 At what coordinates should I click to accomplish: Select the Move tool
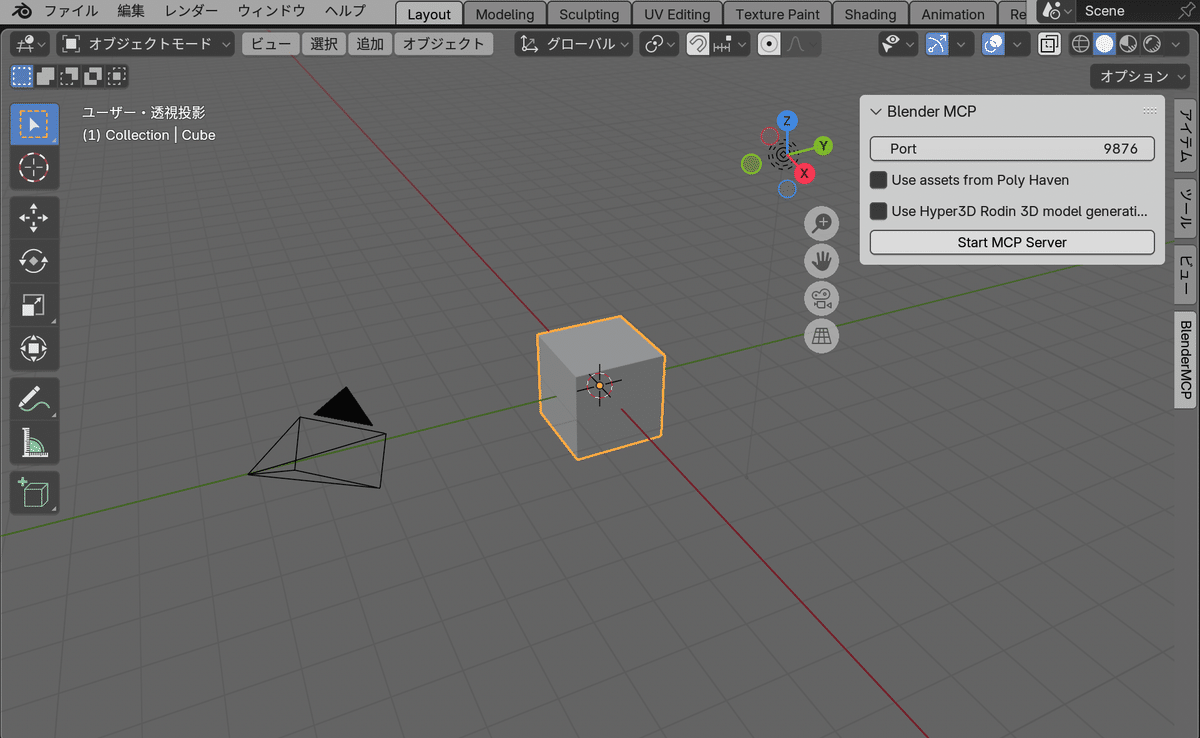[34, 217]
